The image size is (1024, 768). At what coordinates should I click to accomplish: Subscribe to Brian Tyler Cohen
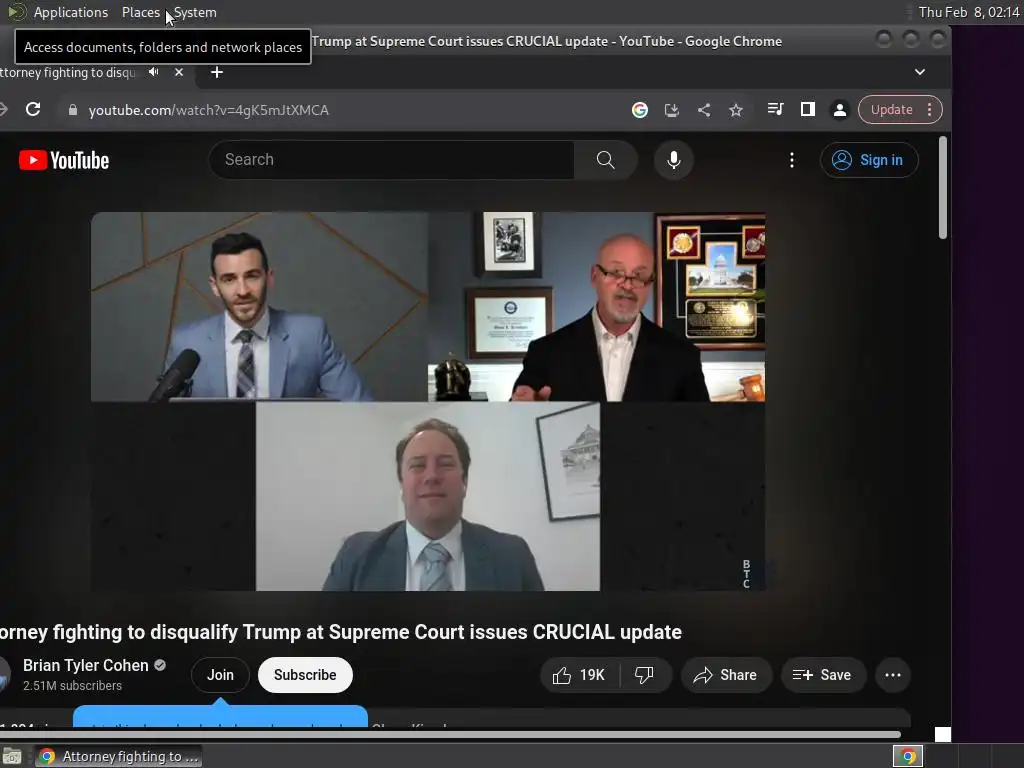(305, 675)
